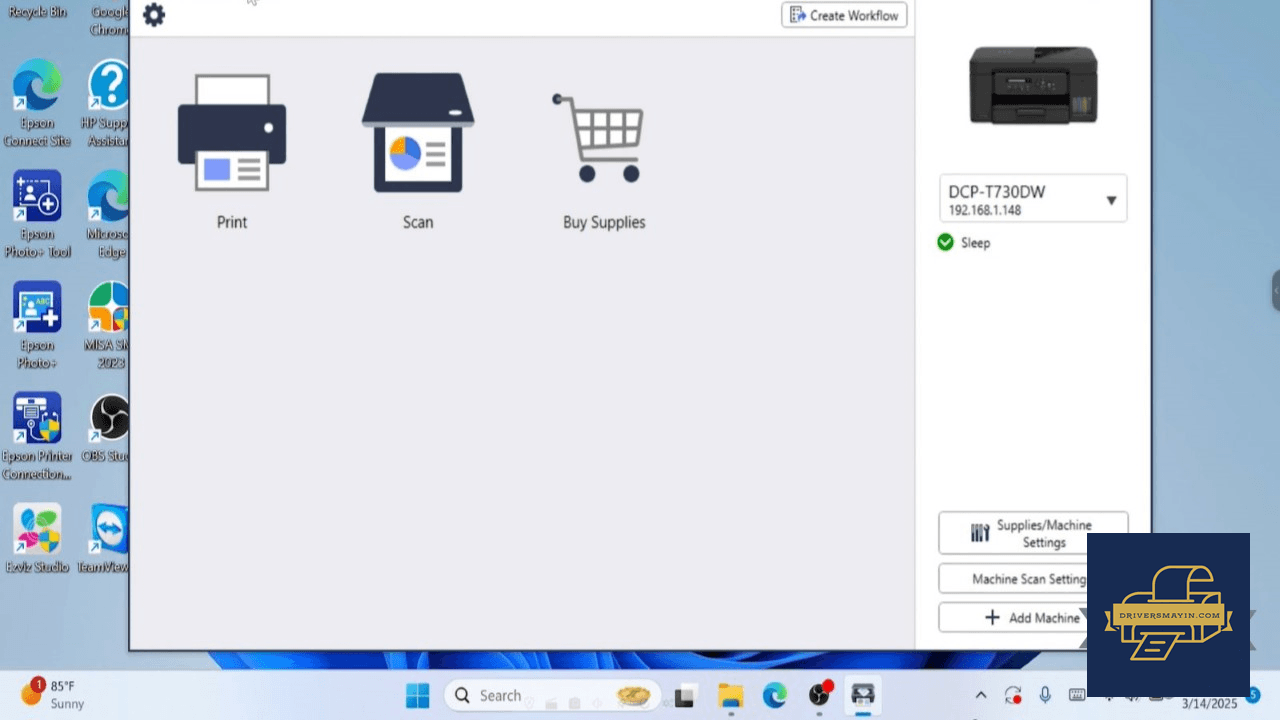Open Supplies/Machine Settings
Image resolution: width=1280 pixels, height=720 pixels.
coord(1033,533)
